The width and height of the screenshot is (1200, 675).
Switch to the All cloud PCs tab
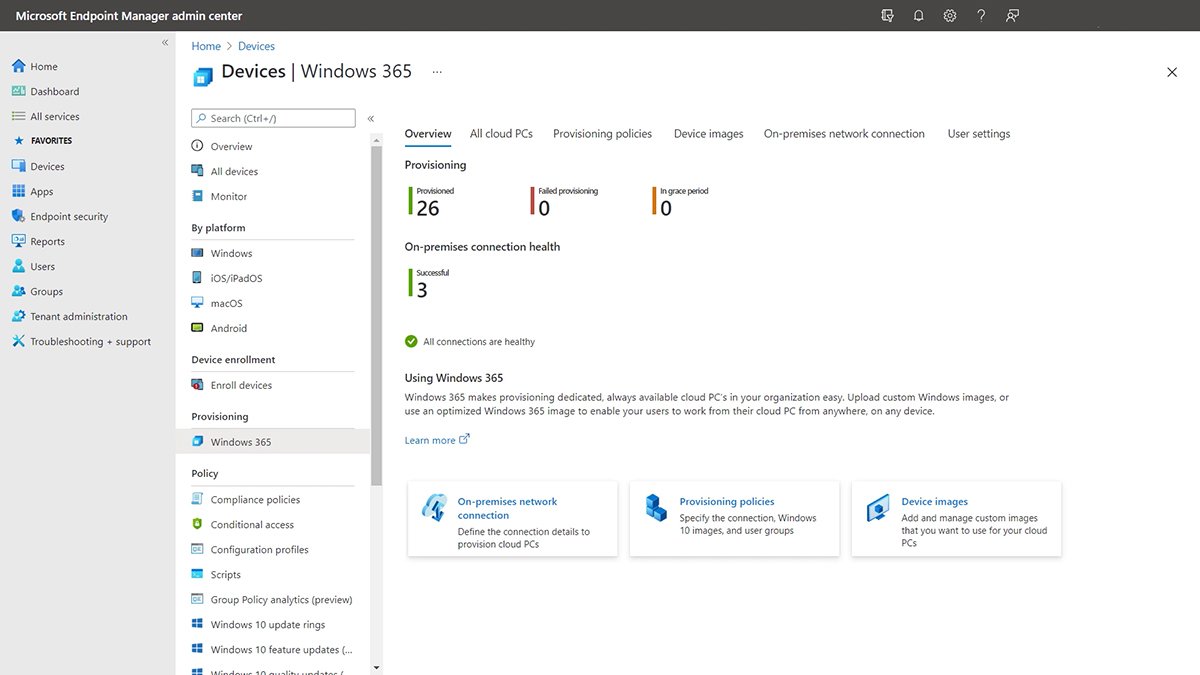pyautogui.click(x=500, y=133)
